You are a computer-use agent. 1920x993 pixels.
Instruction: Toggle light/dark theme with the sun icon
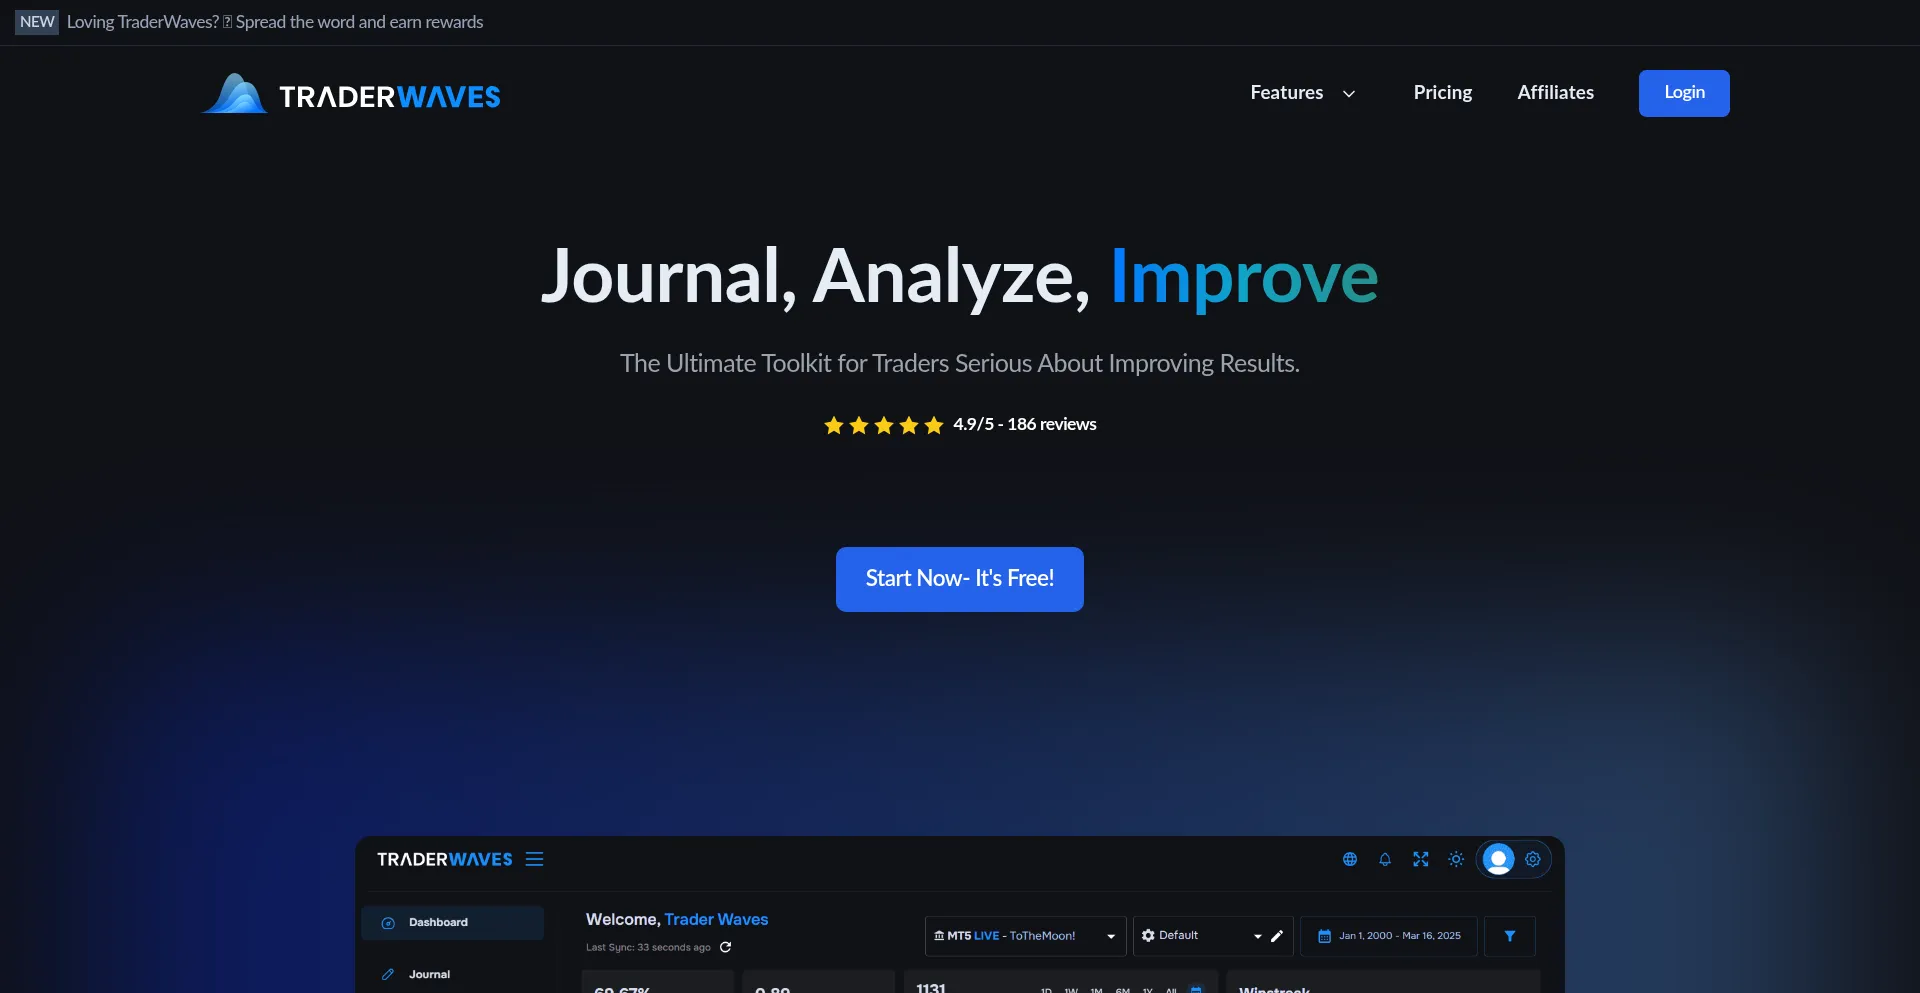(1456, 859)
